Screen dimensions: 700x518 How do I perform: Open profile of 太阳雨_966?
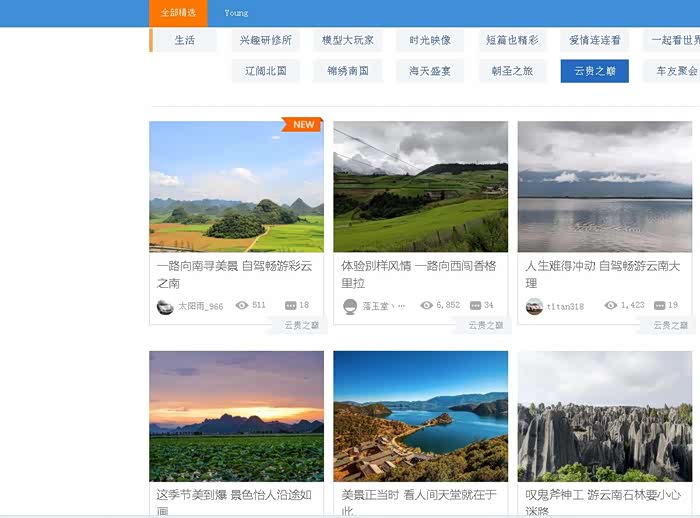pos(200,306)
